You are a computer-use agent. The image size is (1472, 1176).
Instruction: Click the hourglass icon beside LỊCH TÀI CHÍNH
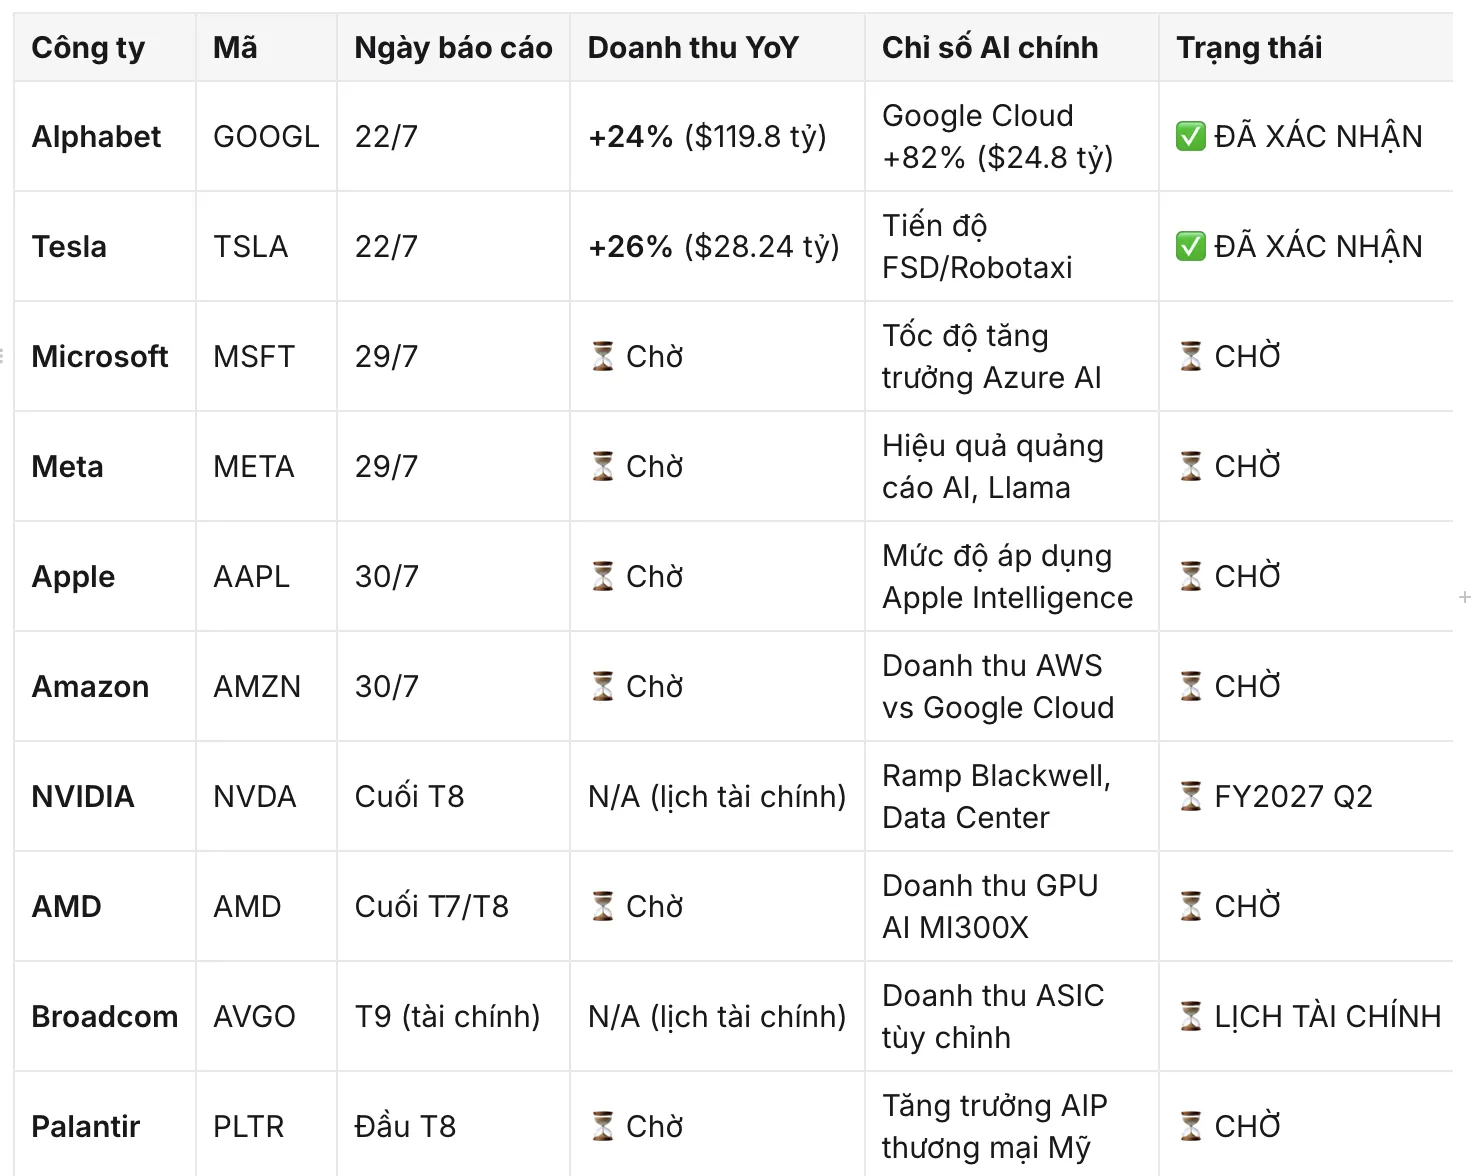(1190, 1016)
